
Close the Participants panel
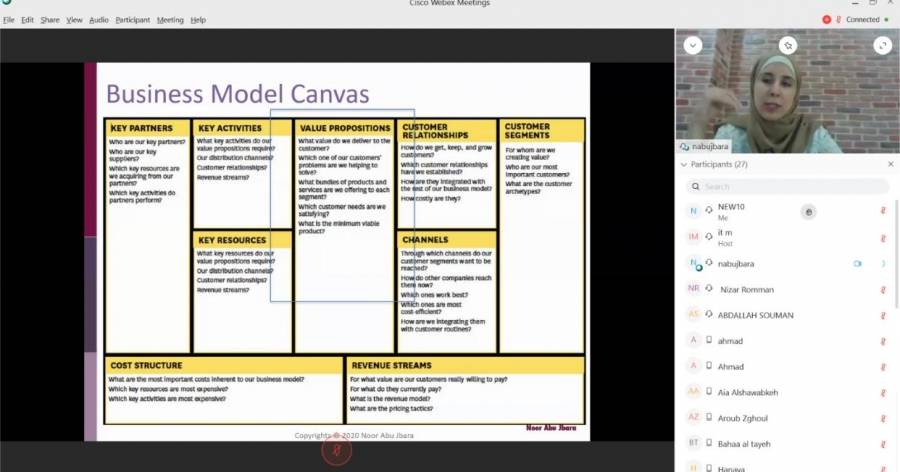(x=891, y=164)
